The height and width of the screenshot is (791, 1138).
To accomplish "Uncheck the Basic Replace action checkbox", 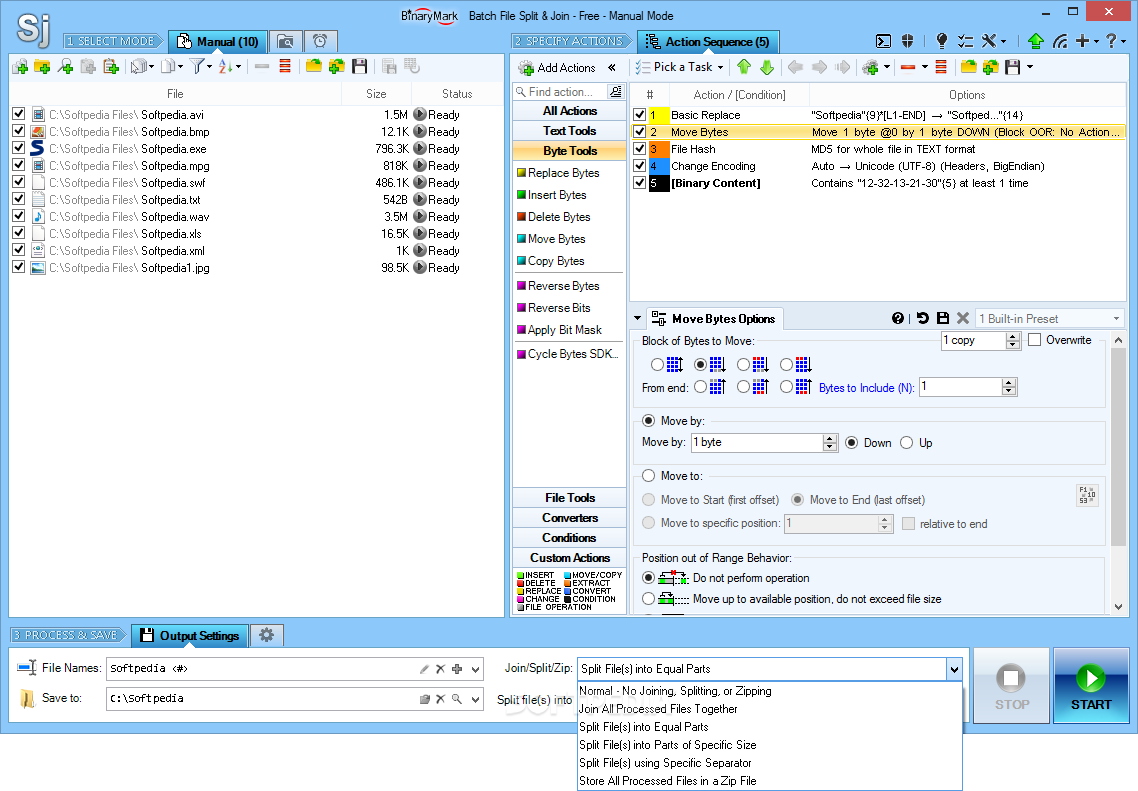I will [639, 115].
